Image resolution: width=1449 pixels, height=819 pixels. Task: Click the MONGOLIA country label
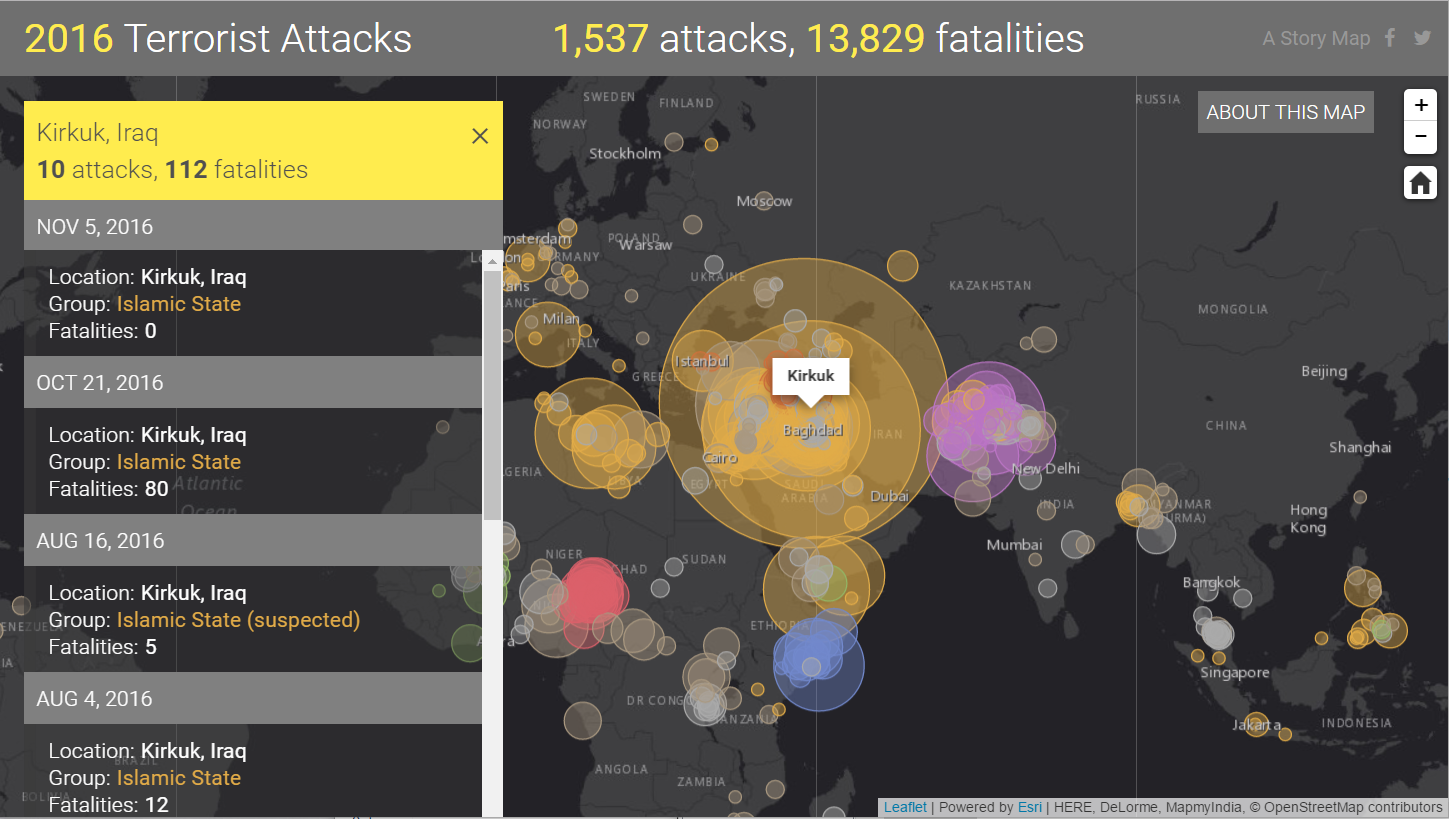[1233, 309]
